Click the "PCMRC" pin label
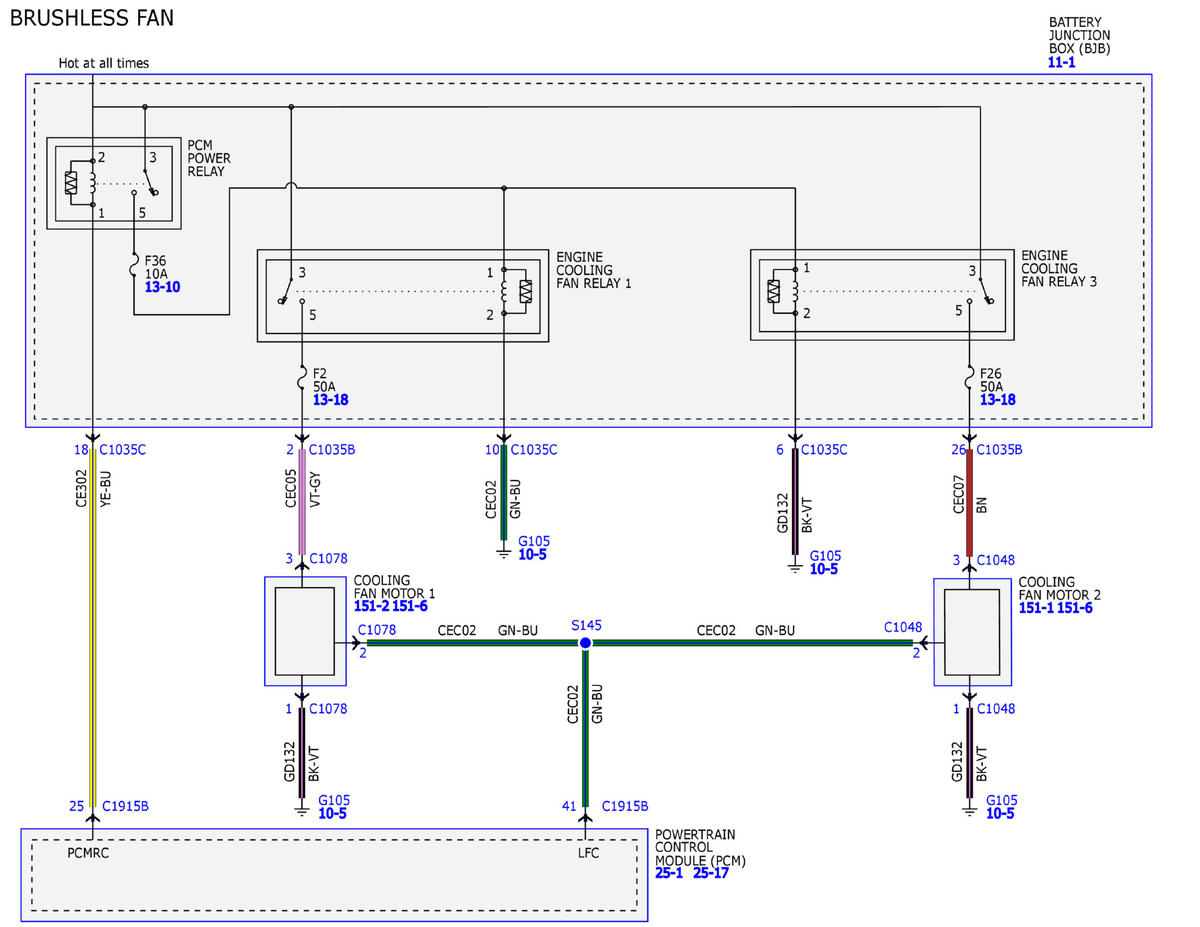This screenshot has height=927, width=1200. [x=90, y=853]
